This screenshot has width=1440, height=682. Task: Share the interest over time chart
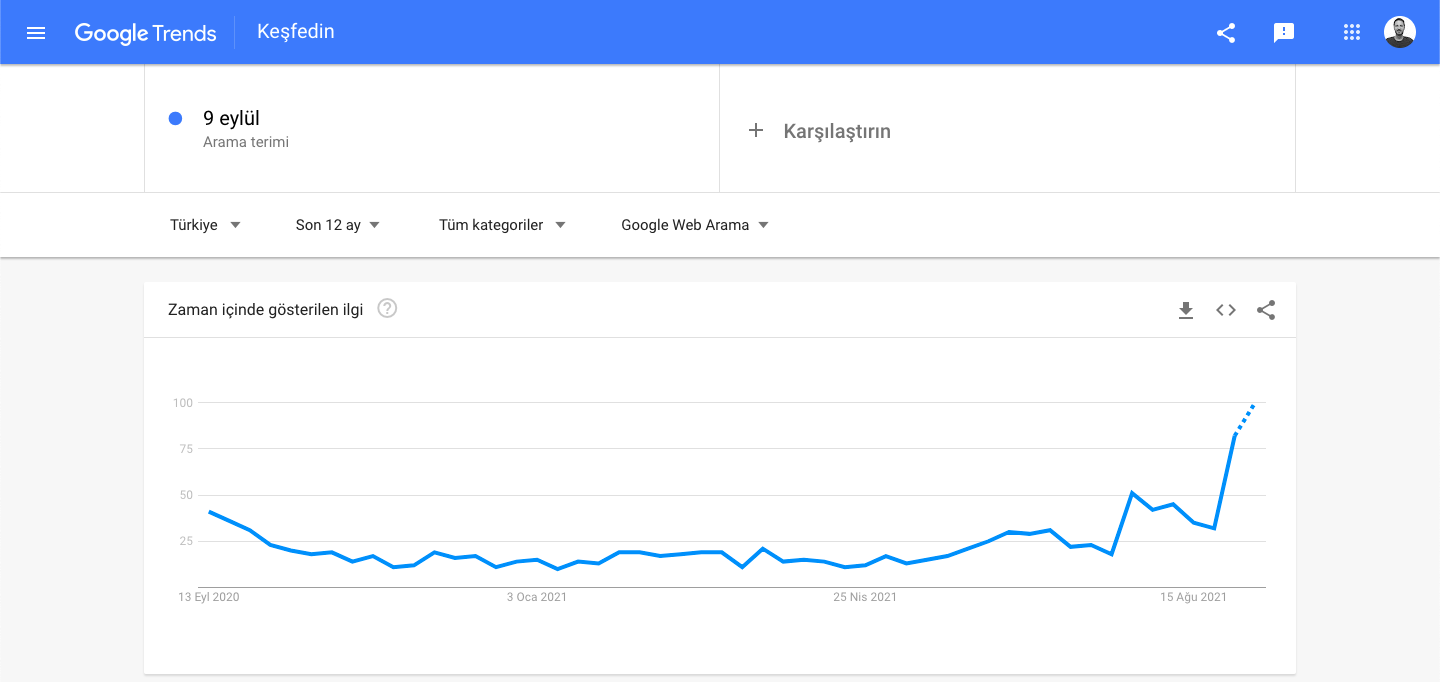point(1266,310)
